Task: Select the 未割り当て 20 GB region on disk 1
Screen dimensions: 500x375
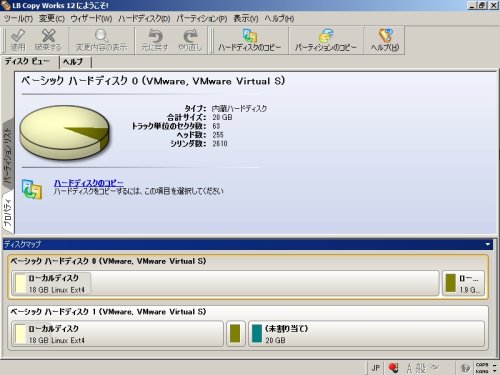Action: point(366,334)
